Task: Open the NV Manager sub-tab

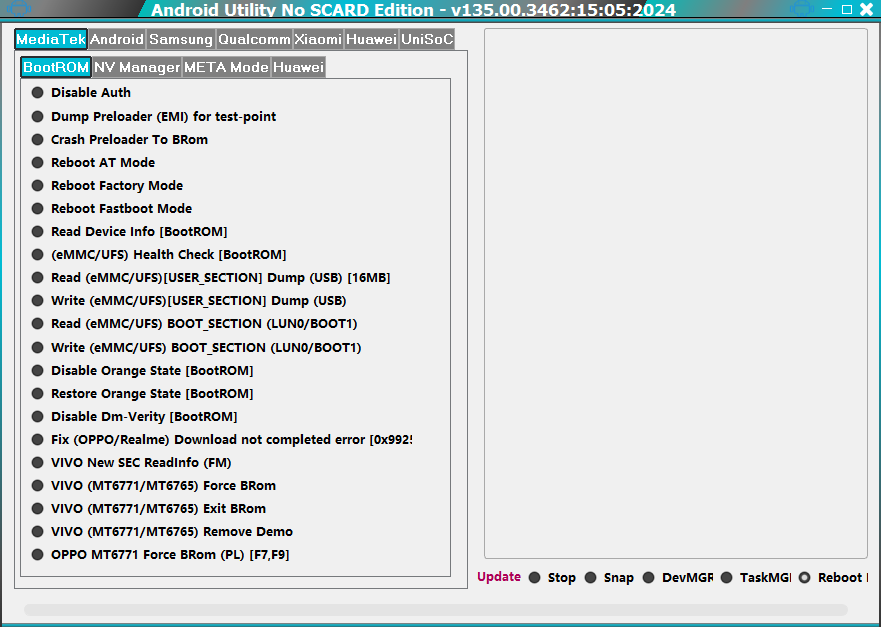Action: [x=137, y=68]
